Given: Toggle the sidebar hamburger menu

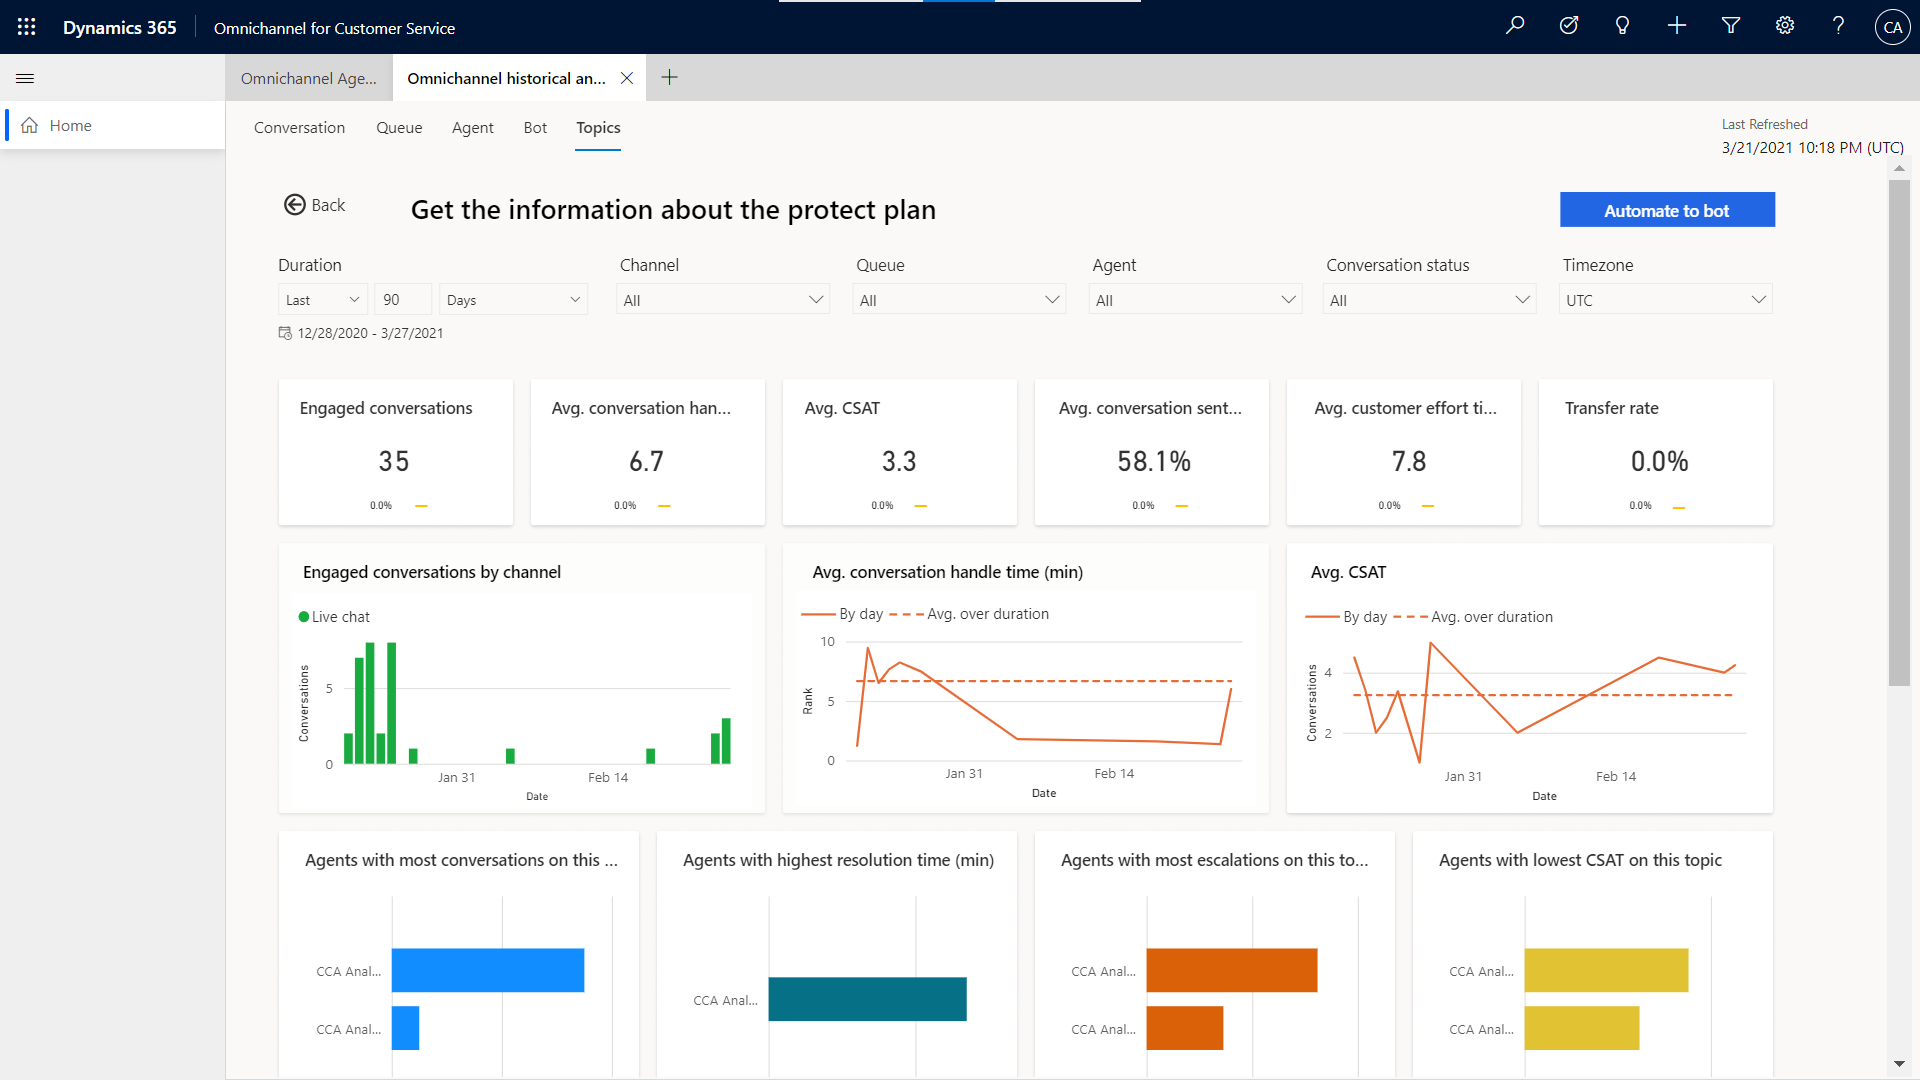Looking at the screenshot, I should [x=26, y=78].
